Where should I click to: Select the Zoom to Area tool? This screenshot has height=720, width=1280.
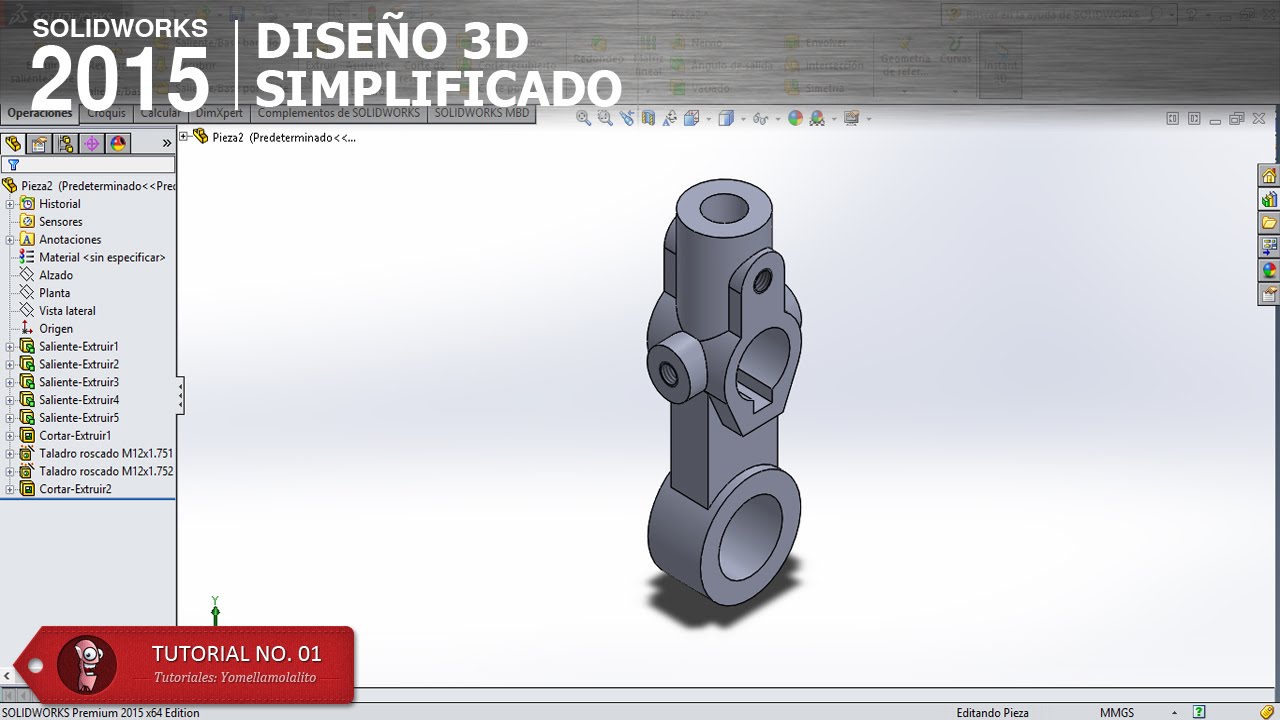[x=605, y=118]
